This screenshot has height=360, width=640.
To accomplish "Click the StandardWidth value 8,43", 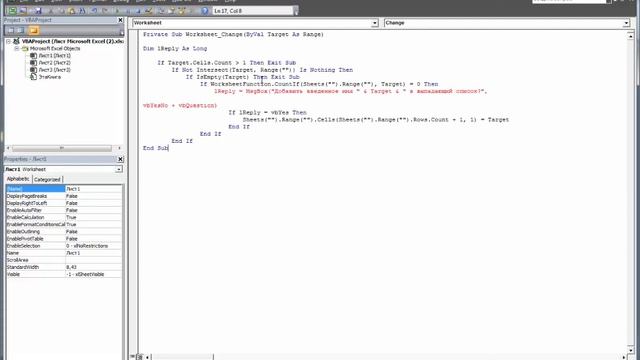I will 93,267.
